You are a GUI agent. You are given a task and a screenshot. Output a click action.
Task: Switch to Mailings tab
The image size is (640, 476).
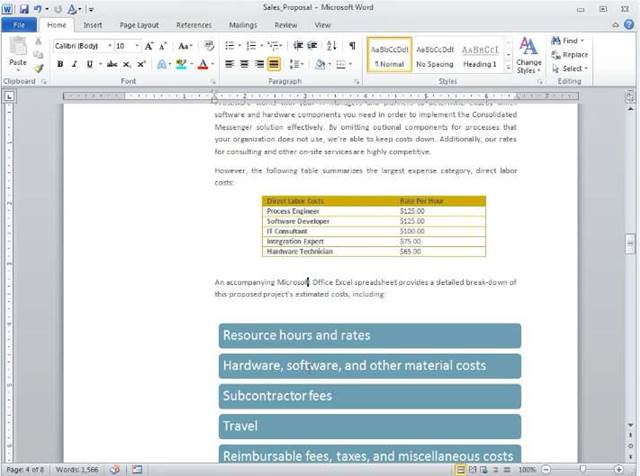[243, 25]
